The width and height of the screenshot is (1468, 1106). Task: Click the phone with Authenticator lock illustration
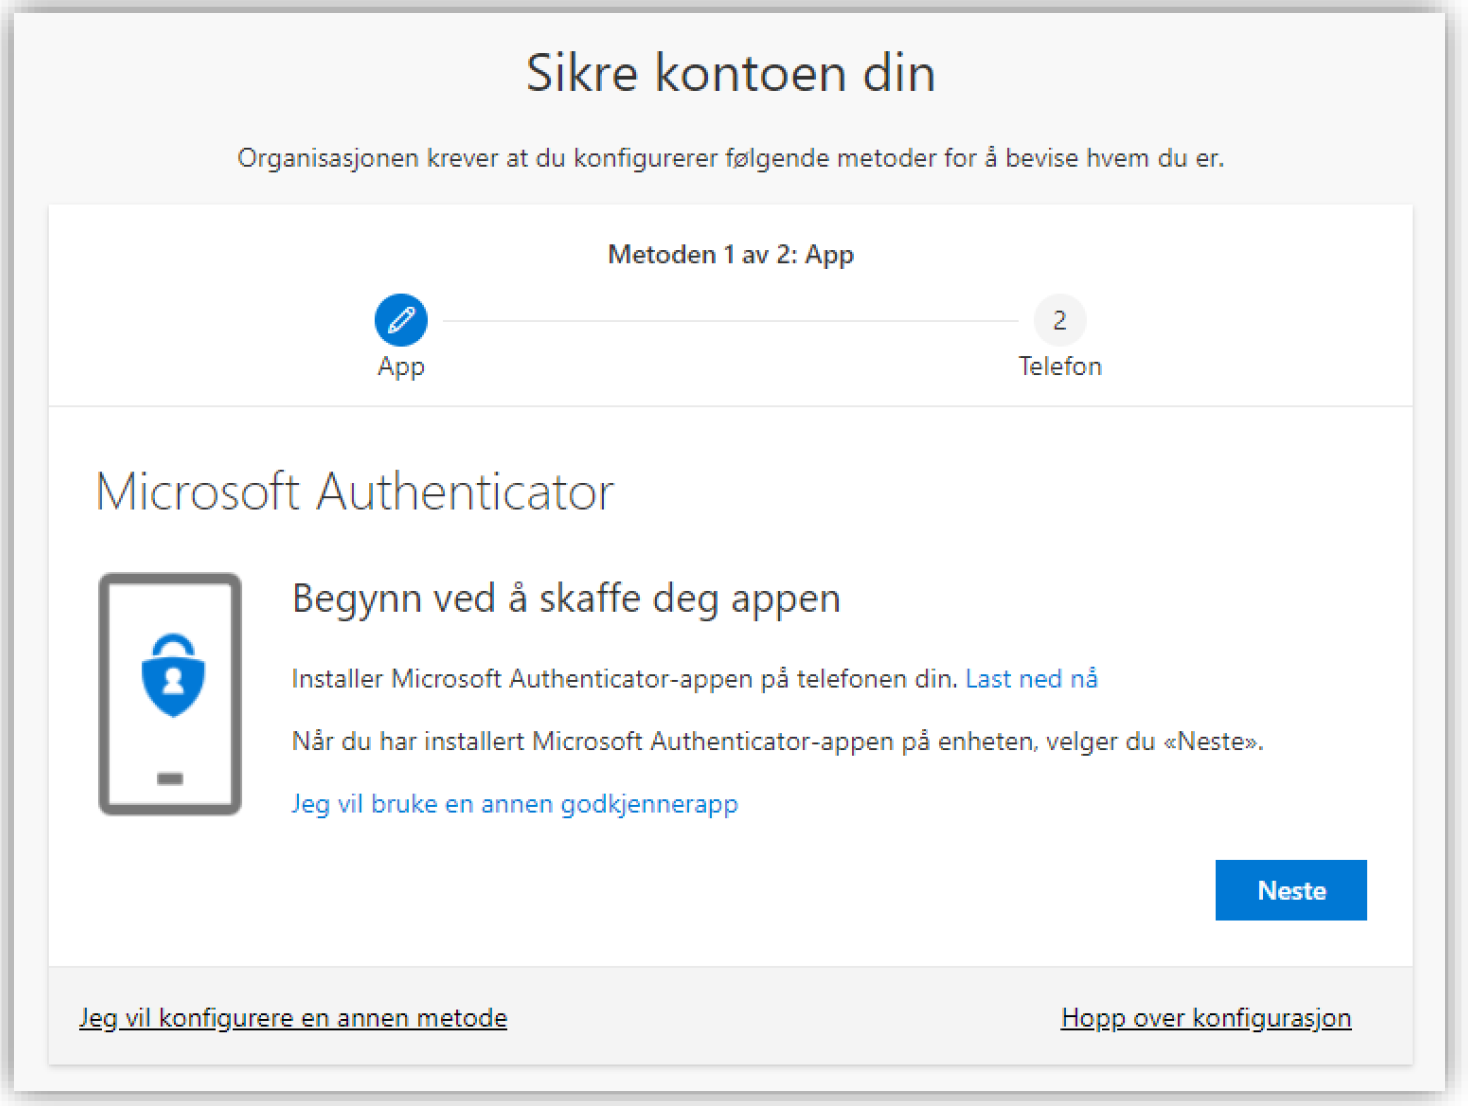tap(170, 694)
